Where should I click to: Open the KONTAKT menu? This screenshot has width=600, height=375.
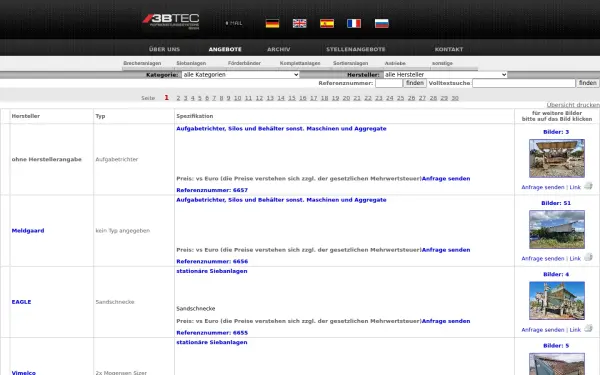click(449, 49)
